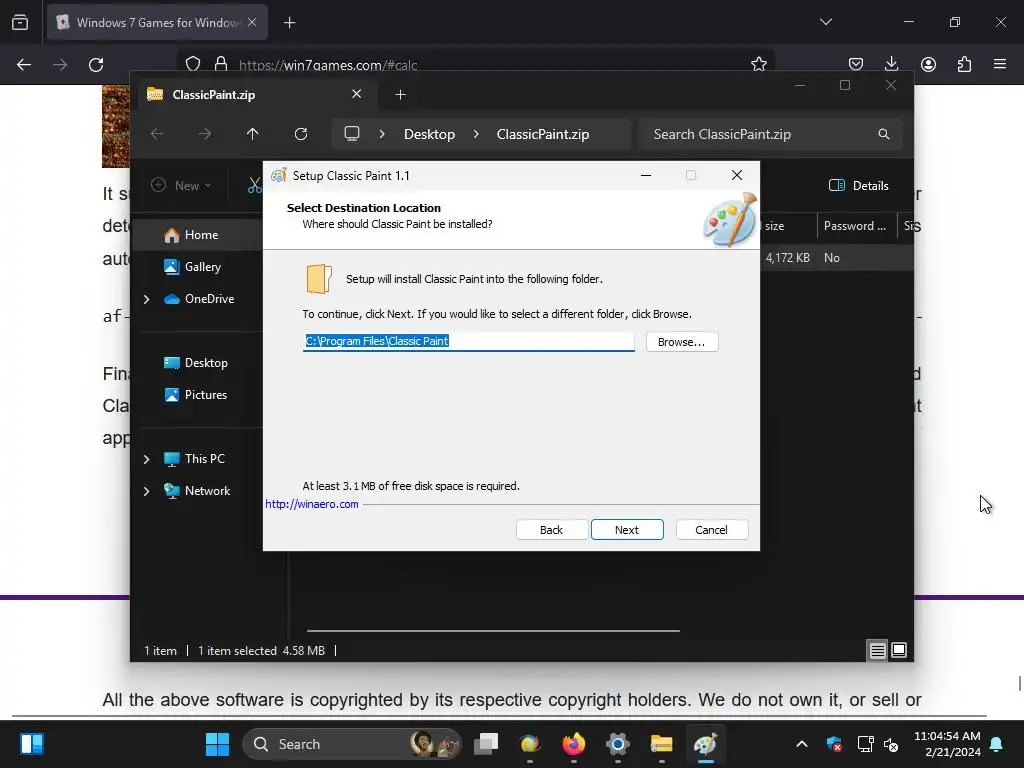This screenshot has height=768, width=1024.
Task: Click the Password column header
Action: click(855, 226)
